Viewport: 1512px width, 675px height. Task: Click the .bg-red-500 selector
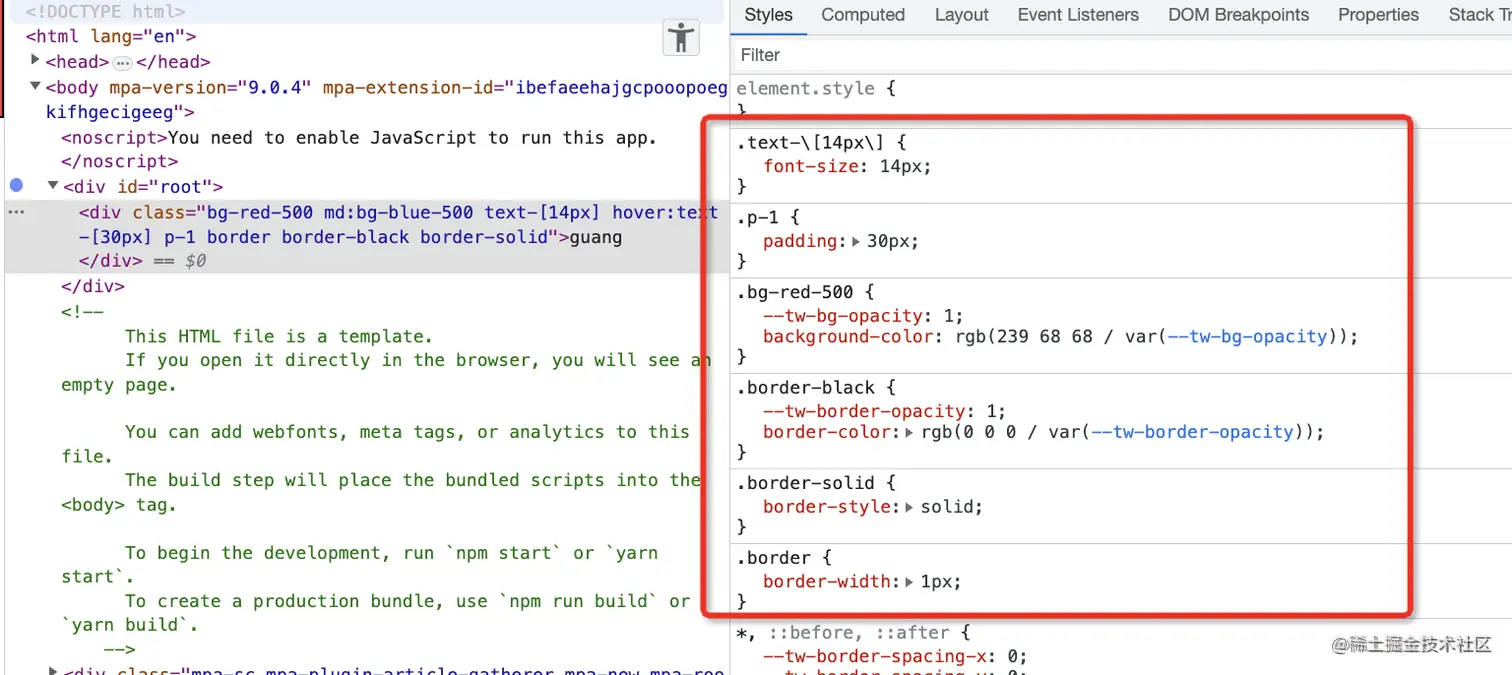click(x=795, y=292)
